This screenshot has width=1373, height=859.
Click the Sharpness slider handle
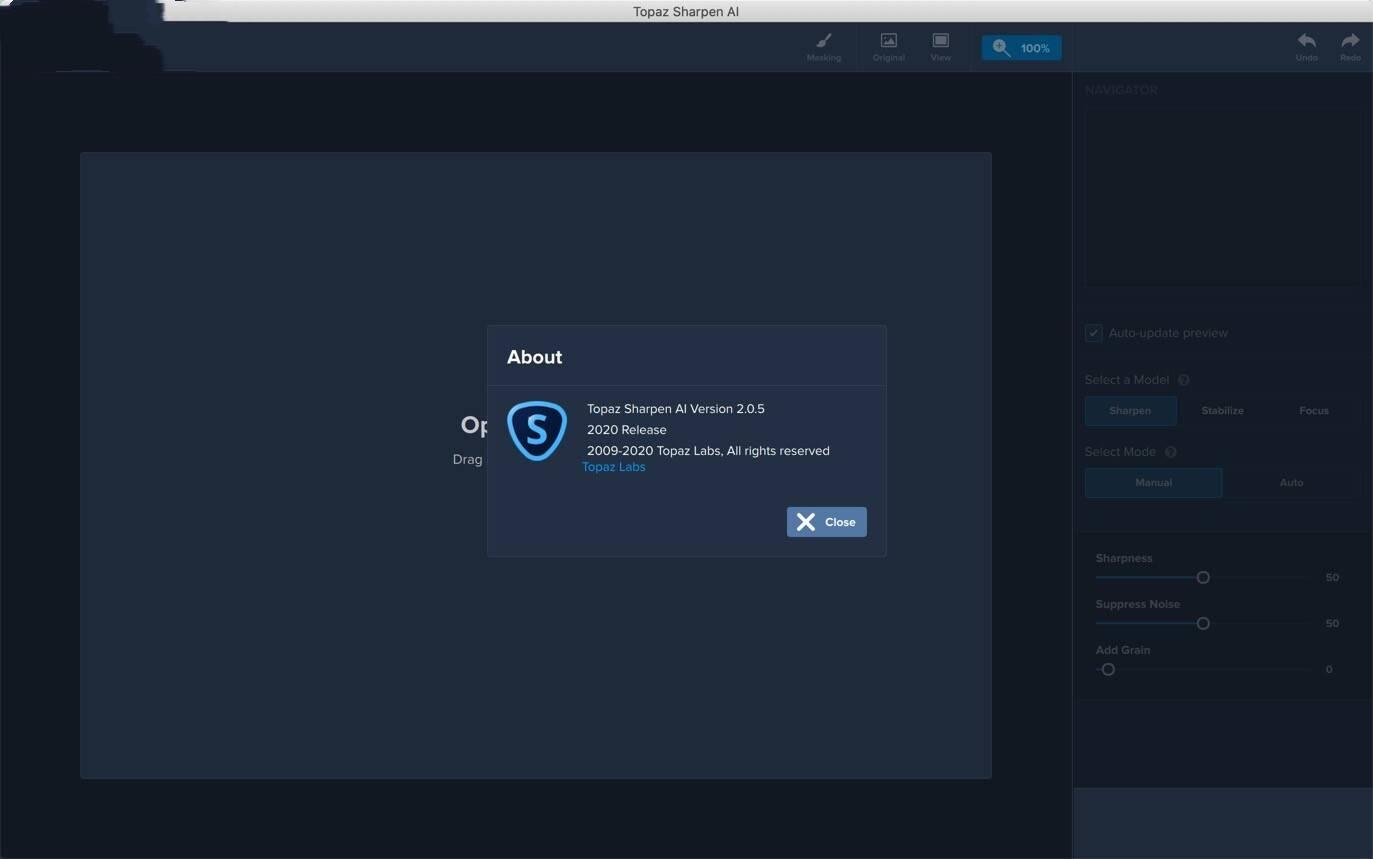click(1203, 578)
